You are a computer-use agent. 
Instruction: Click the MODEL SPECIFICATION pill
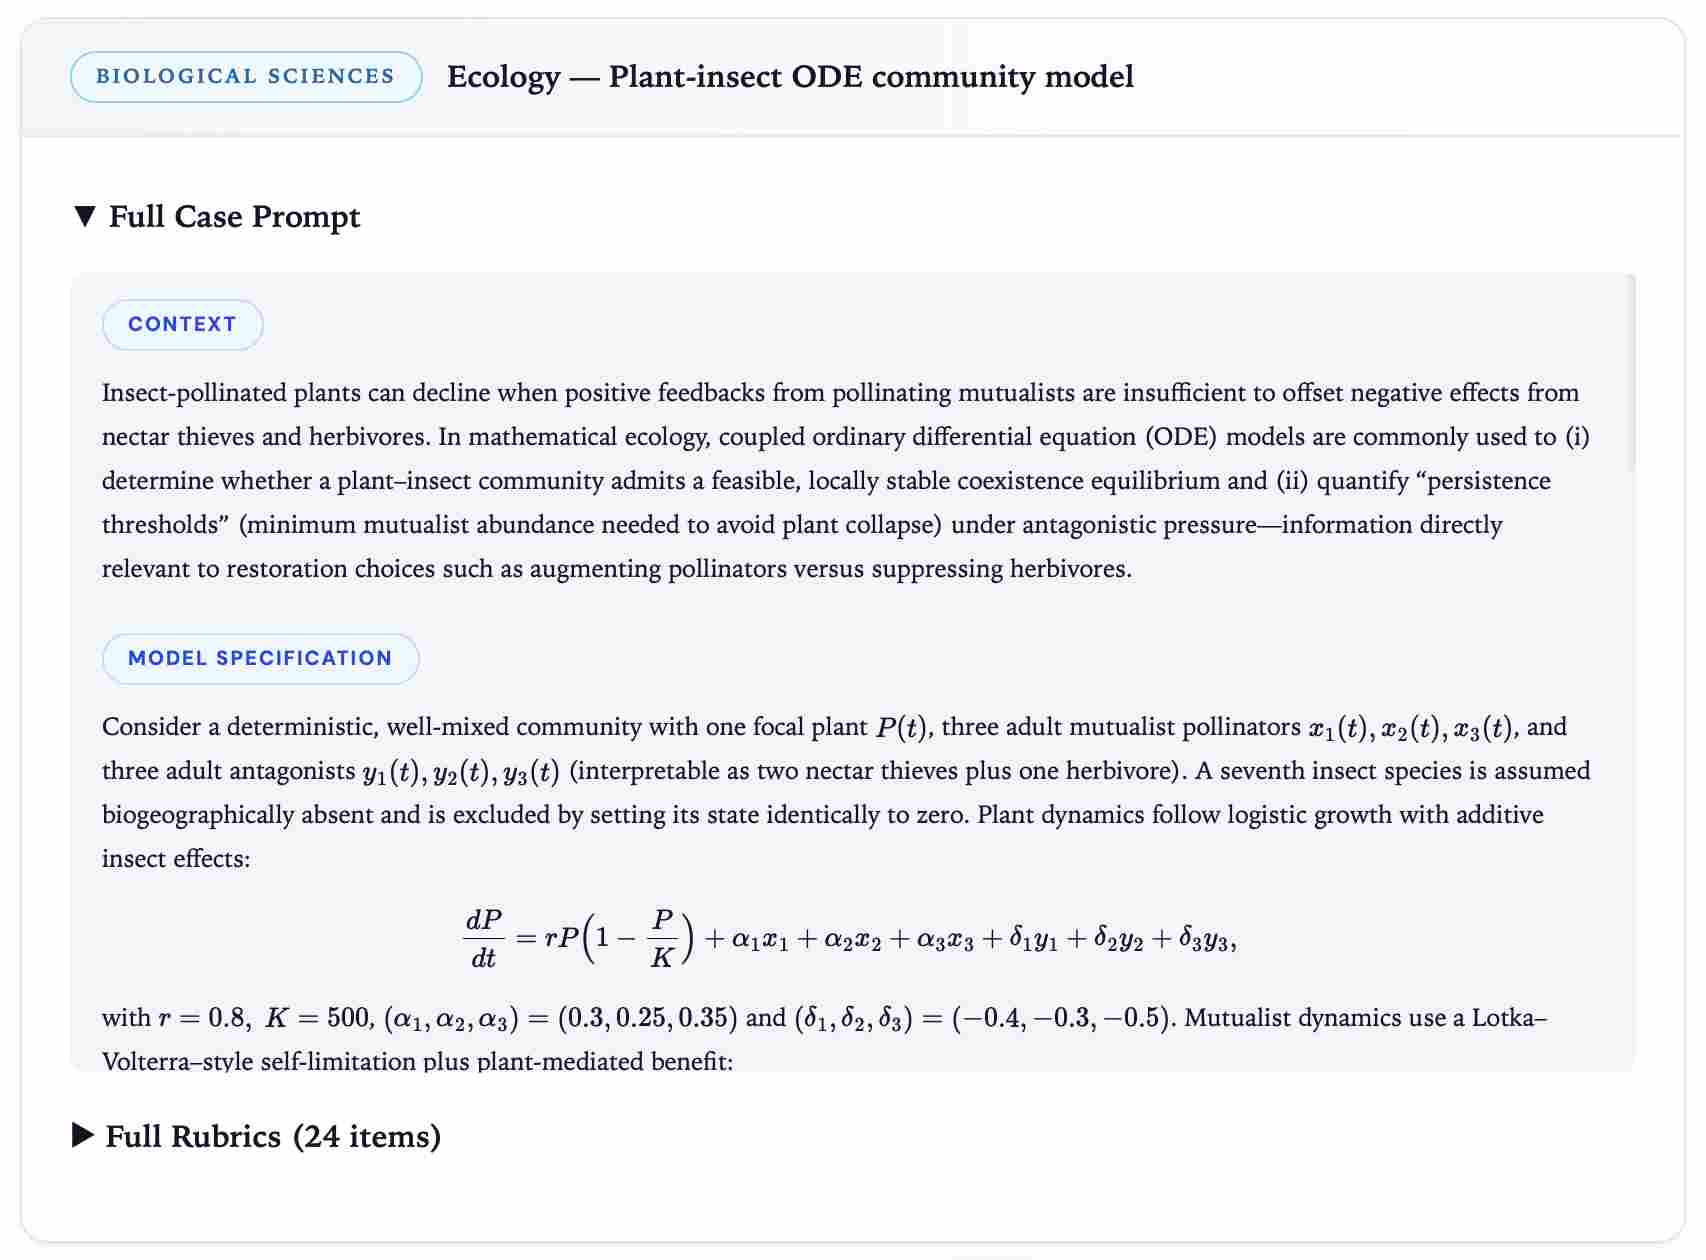click(x=259, y=658)
